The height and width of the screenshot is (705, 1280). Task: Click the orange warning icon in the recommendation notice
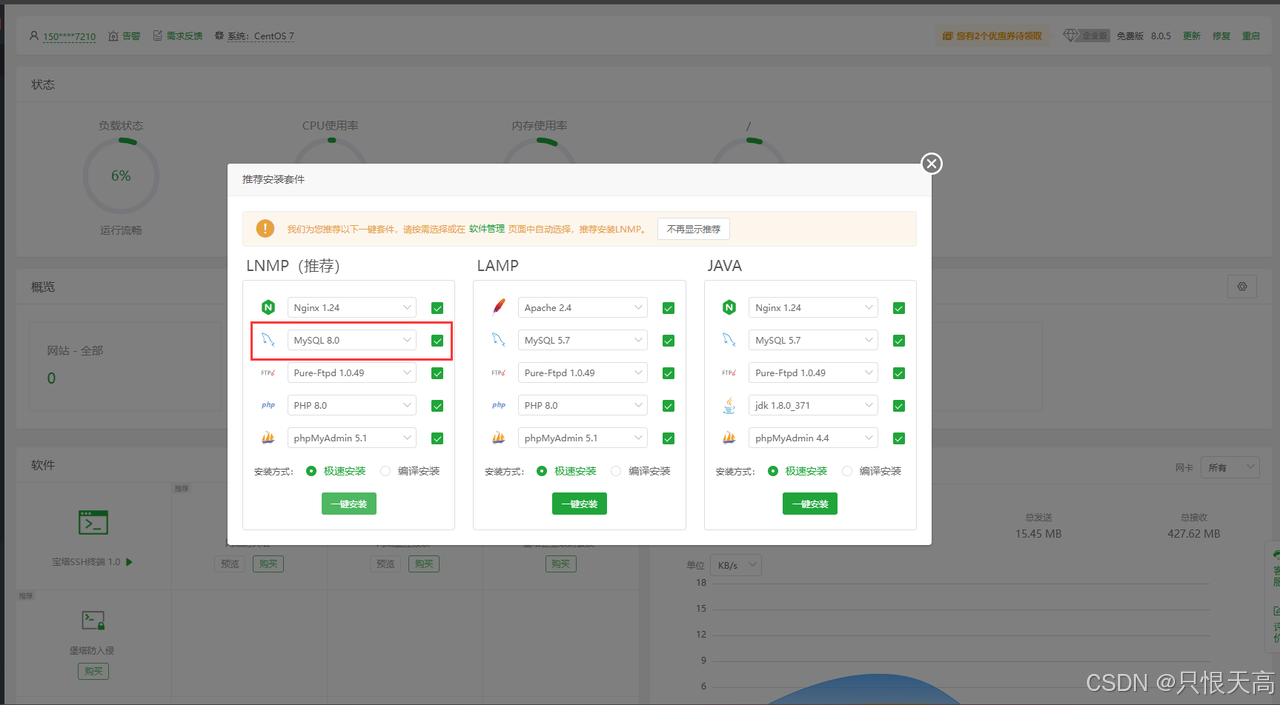(265, 229)
